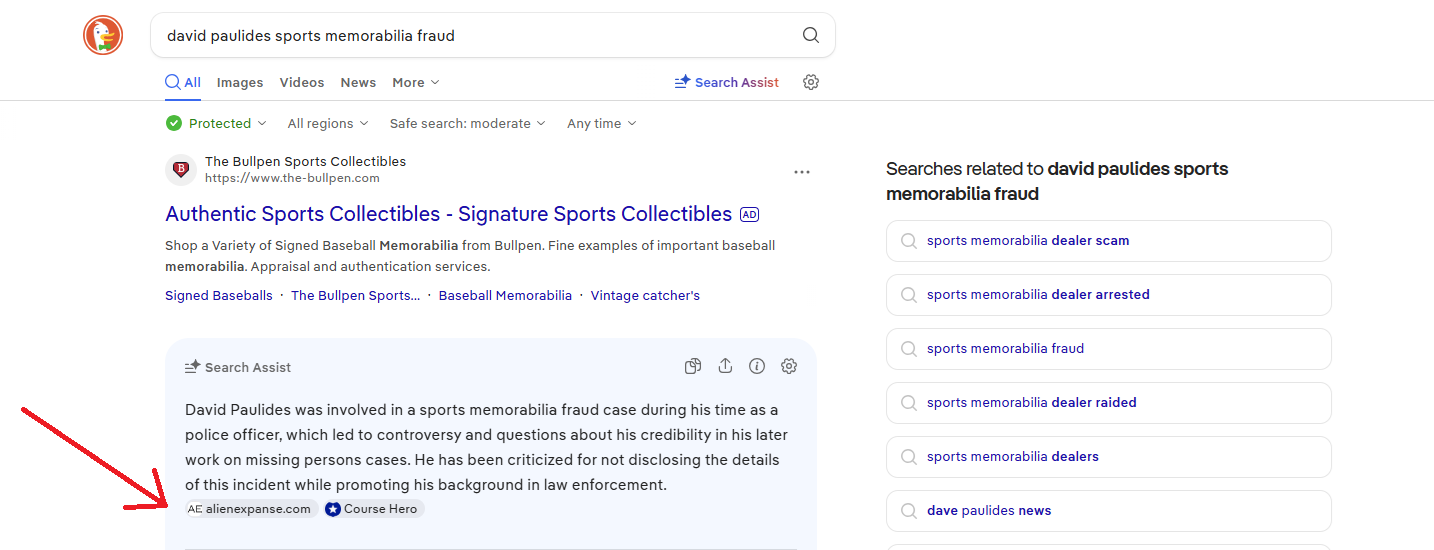Copy the Search Assist answer icon
The width and height of the screenshot is (1434, 550).
[x=693, y=366]
